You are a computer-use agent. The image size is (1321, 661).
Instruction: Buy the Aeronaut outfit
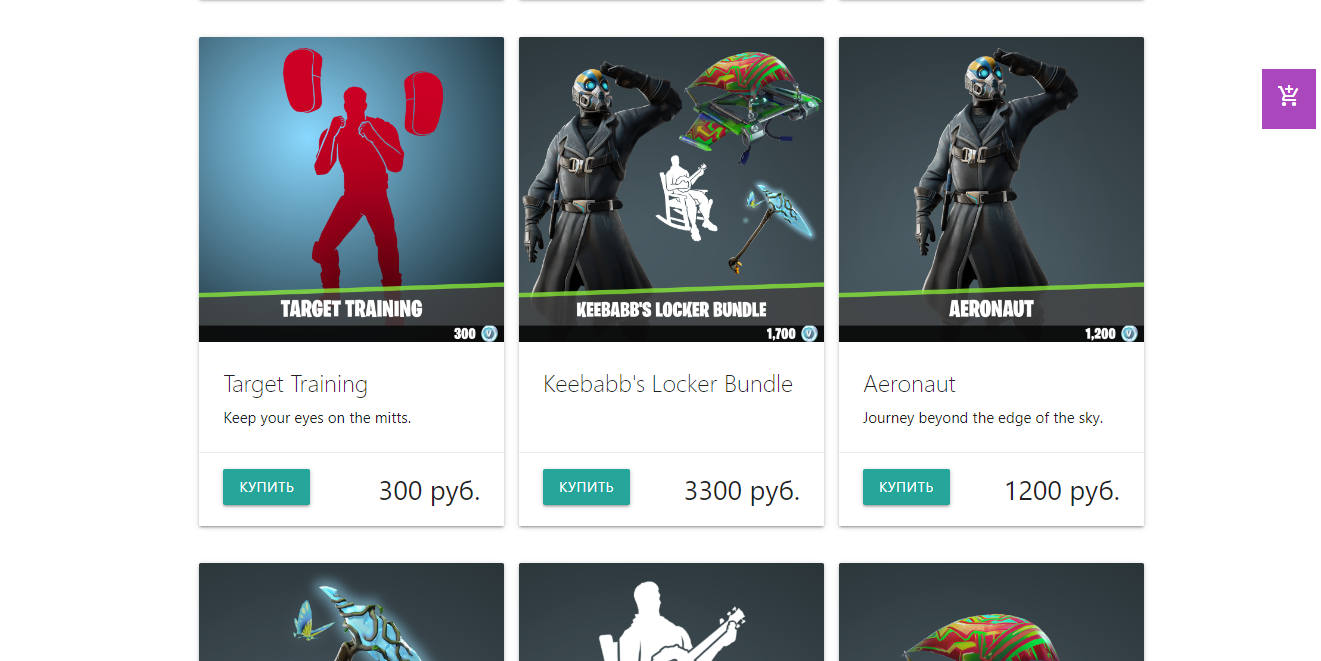tap(906, 487)
